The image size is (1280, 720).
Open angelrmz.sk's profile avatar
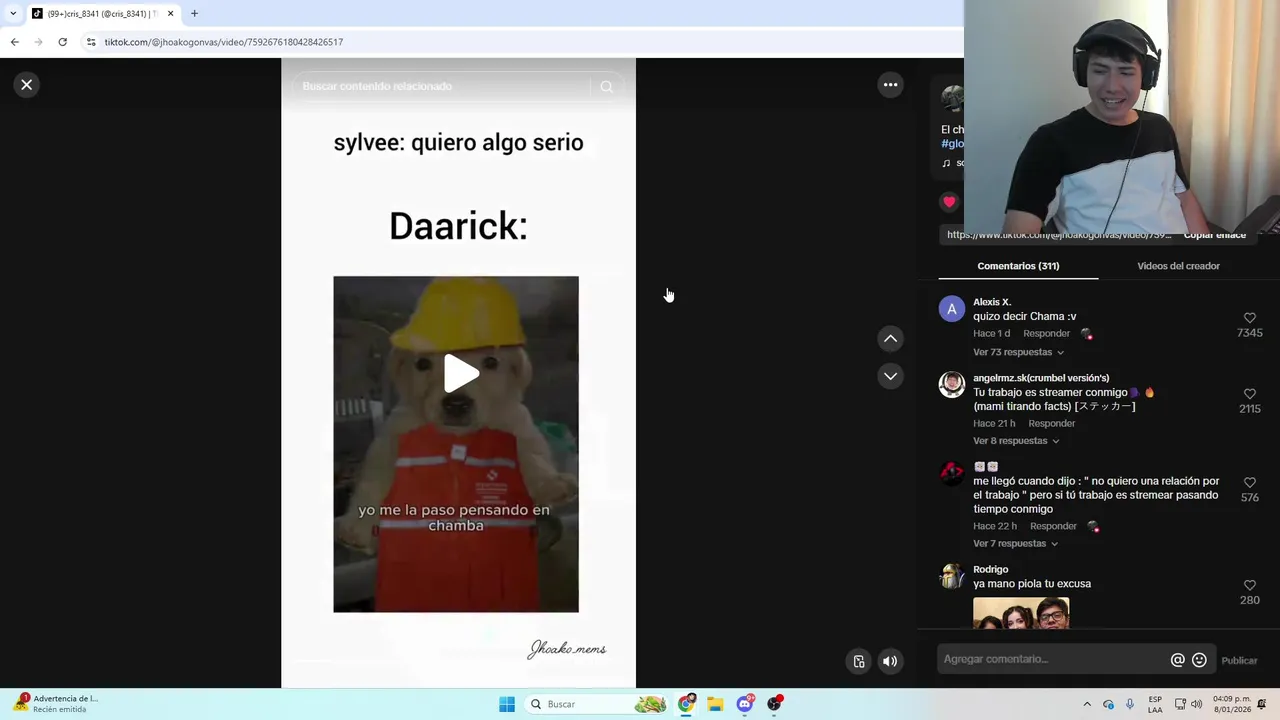point(952,385)
